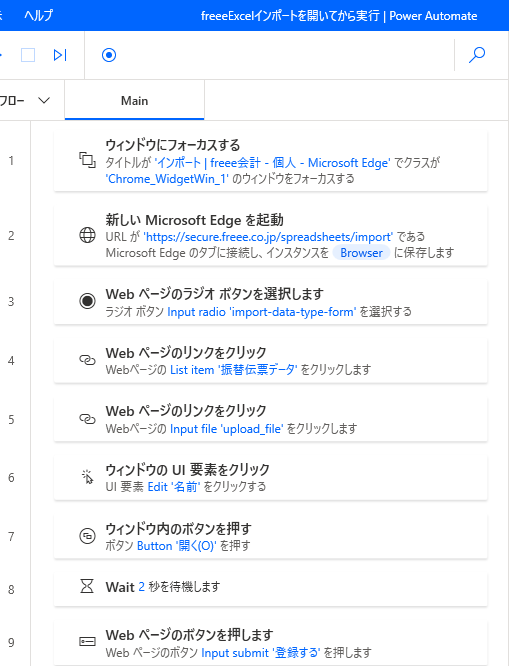Edit the Wait duration value 2

(141, 587)
